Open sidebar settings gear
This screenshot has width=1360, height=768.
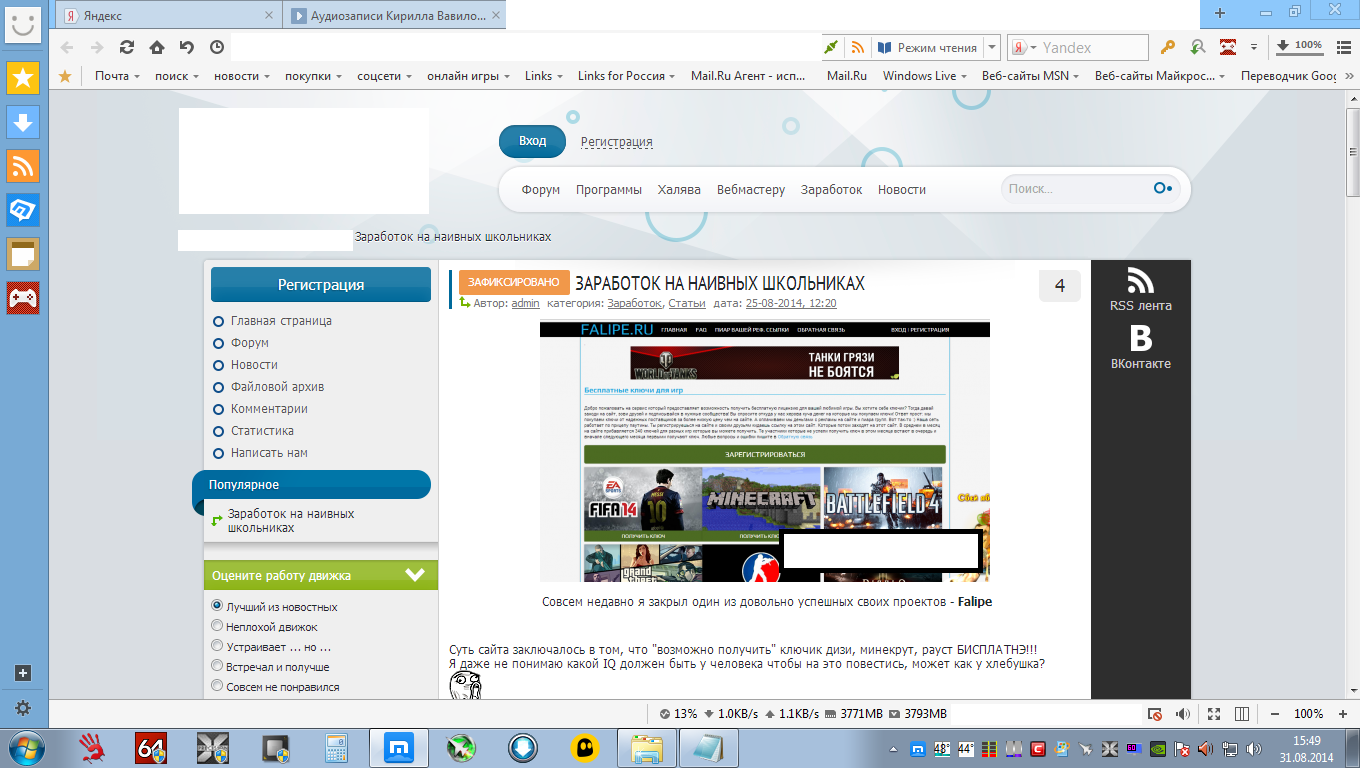click(23, 707)
